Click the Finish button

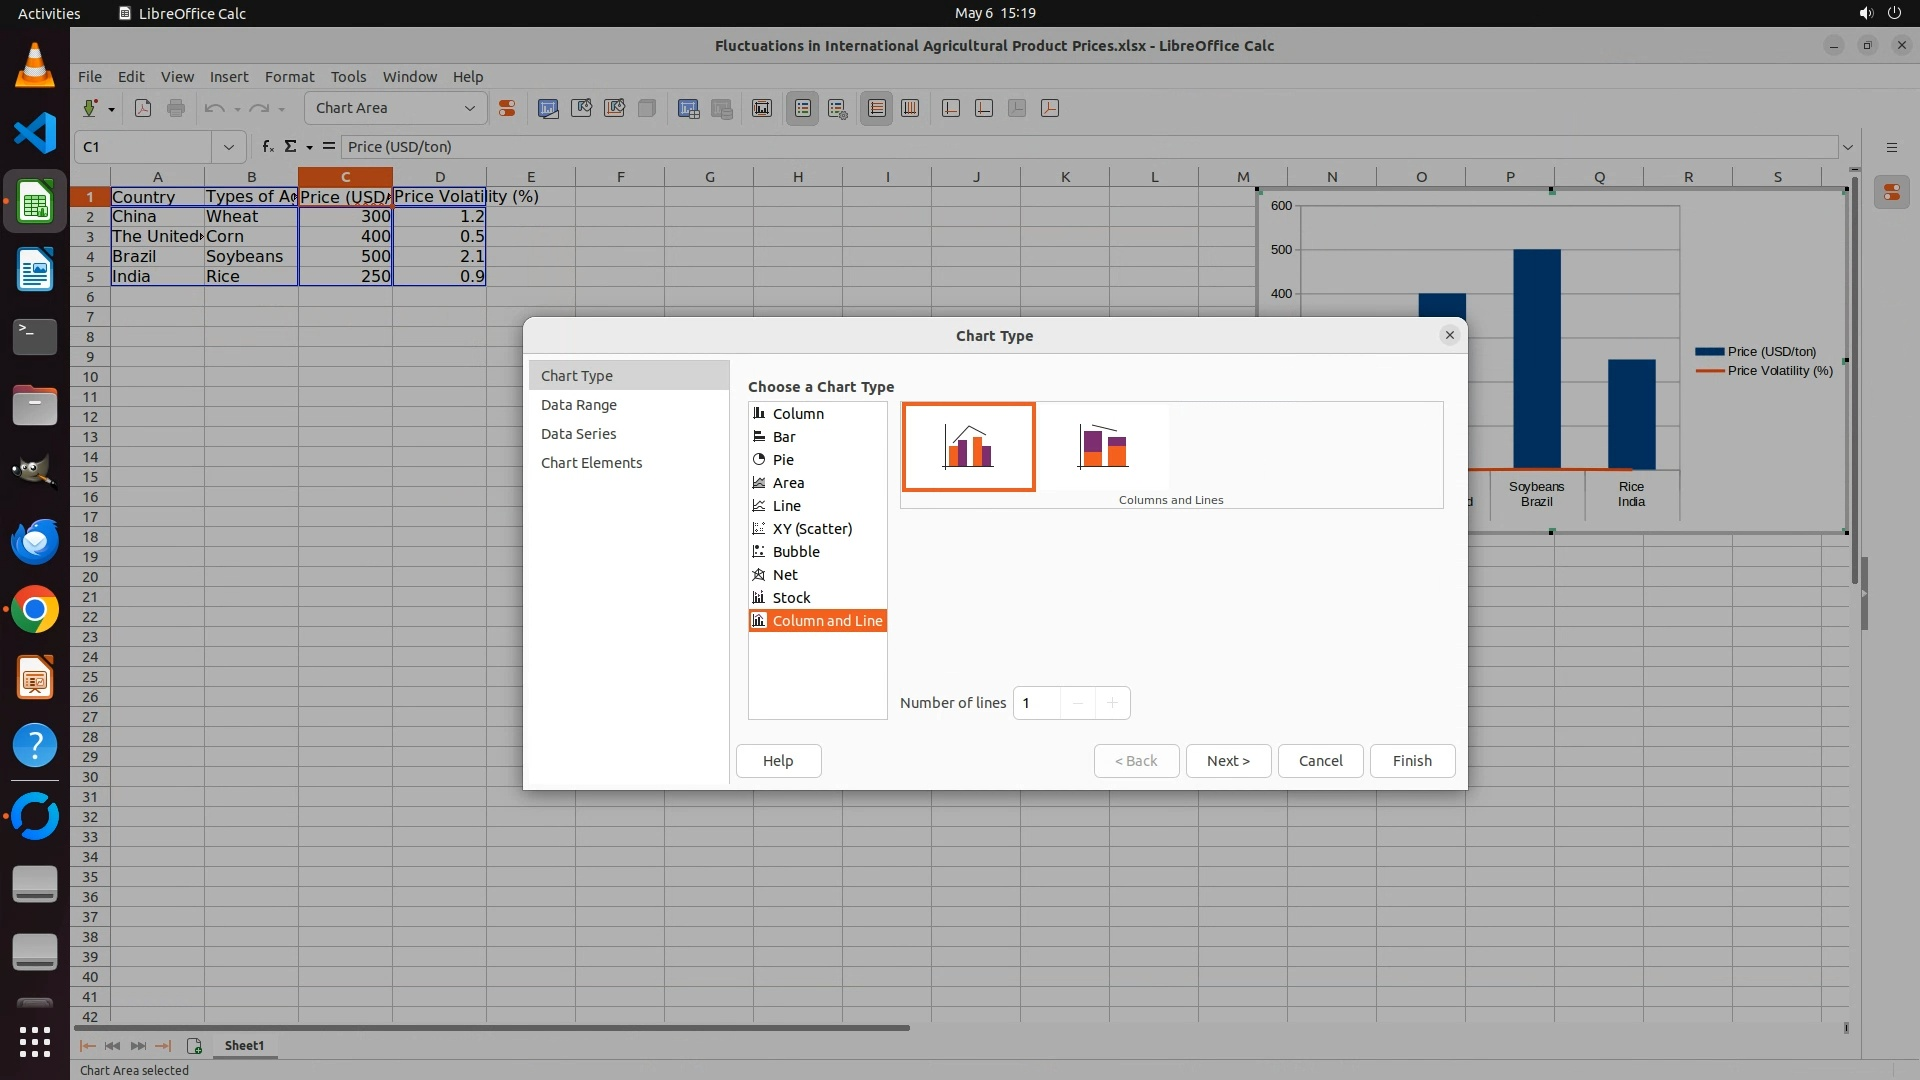1411,761
